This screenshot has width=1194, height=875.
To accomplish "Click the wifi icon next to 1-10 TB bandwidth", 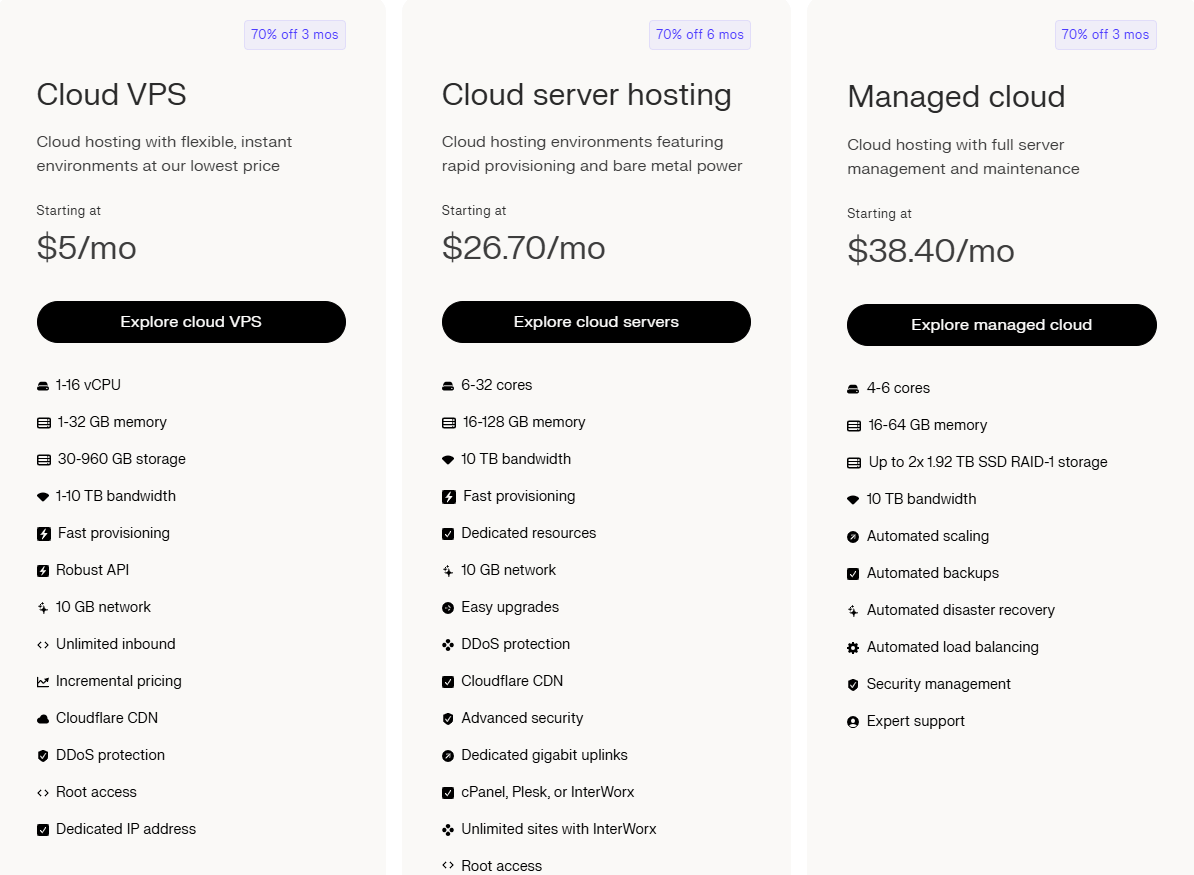I will pos(44,497).
